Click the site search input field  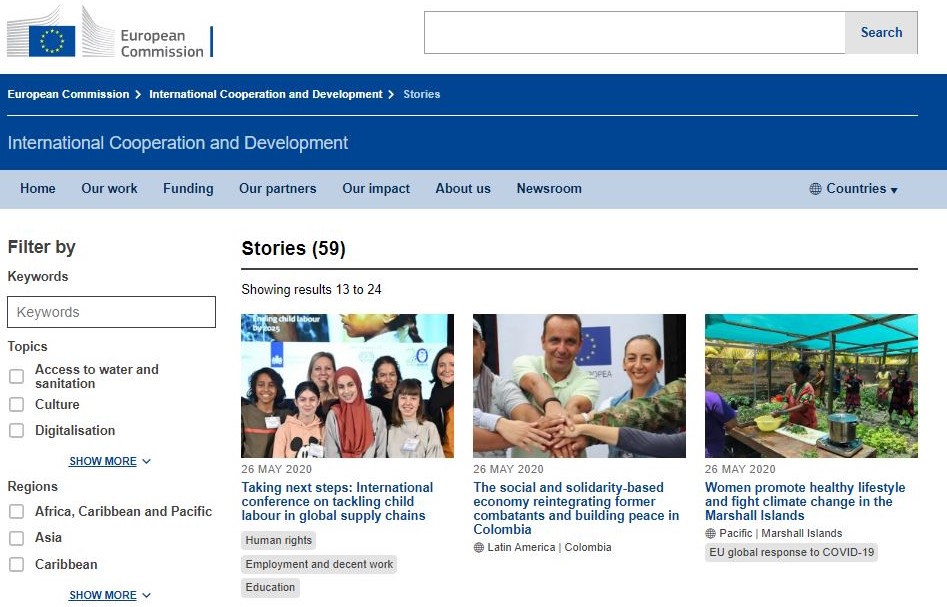(634, 33)
